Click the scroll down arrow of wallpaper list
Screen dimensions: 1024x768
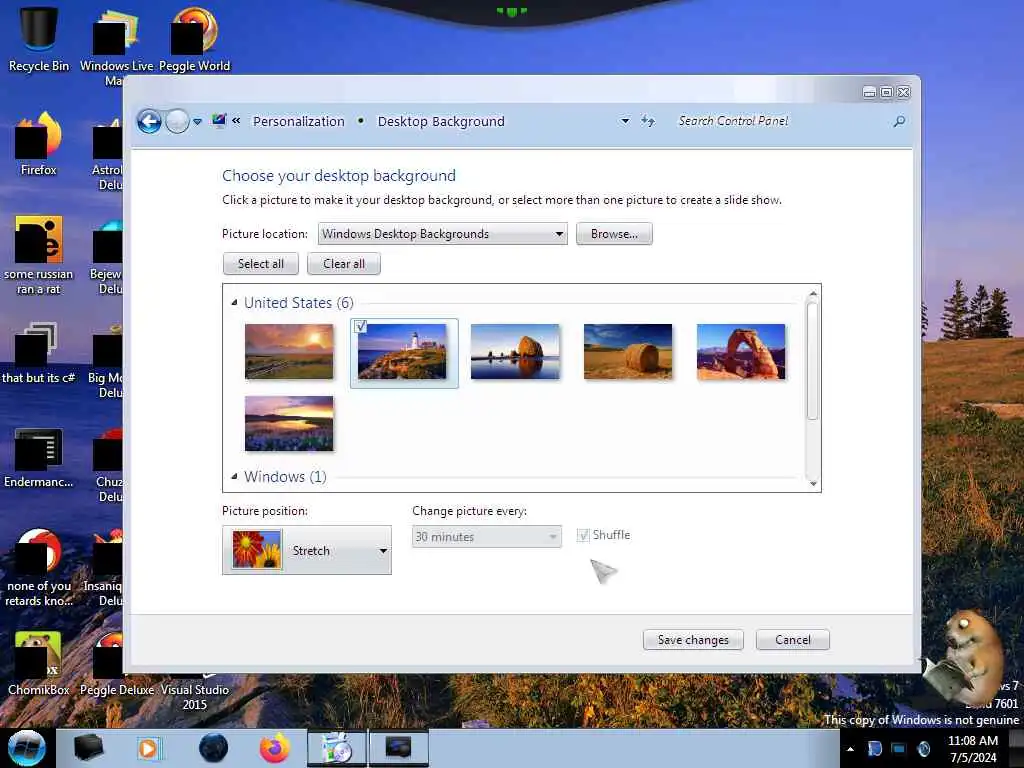[812, 483]
